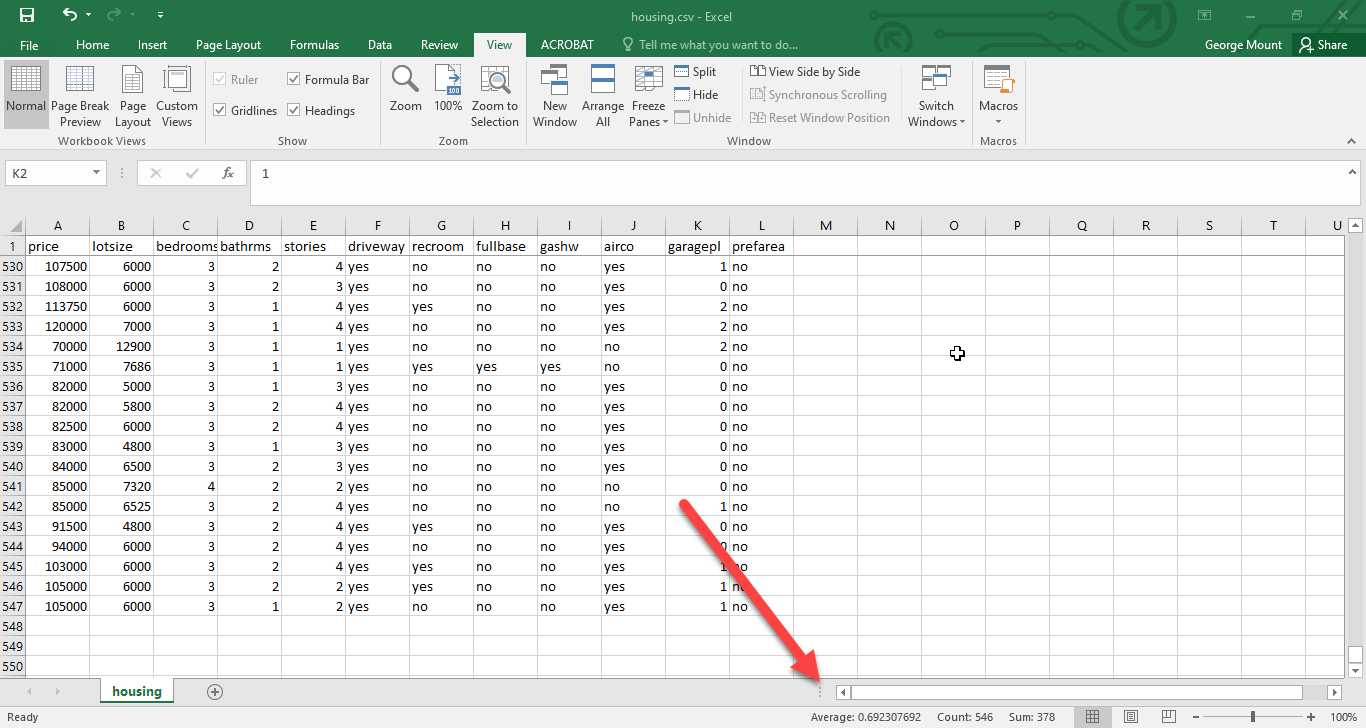This screenshot has width=1366, height=728.
Task: Open Page Layout view in ribbon
Action: click(133, 96)
